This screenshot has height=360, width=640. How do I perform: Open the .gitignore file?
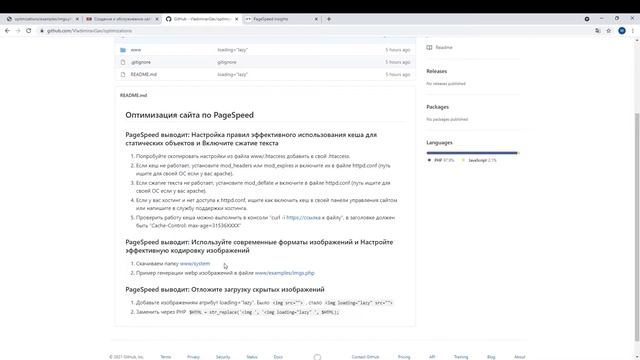pos(141,62)
